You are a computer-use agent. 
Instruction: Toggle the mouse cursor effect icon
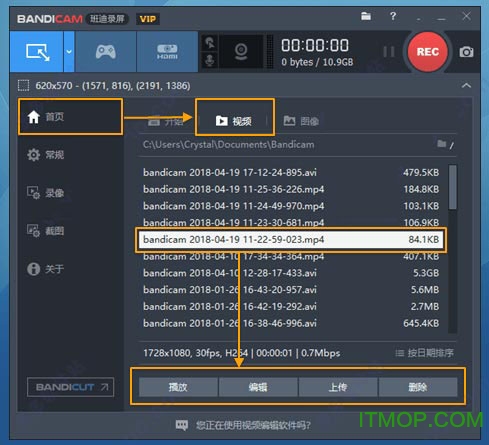tap(210, 43)
